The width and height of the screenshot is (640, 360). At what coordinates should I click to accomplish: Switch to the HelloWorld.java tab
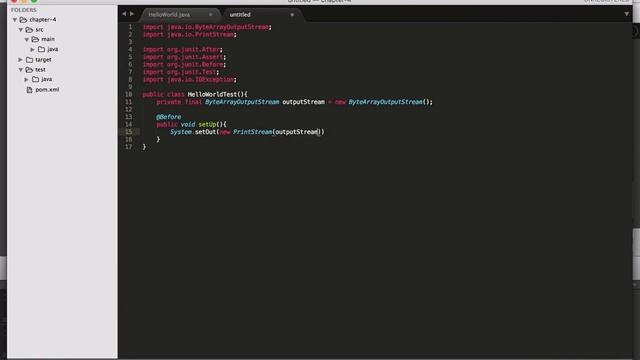tap(169, 15)
